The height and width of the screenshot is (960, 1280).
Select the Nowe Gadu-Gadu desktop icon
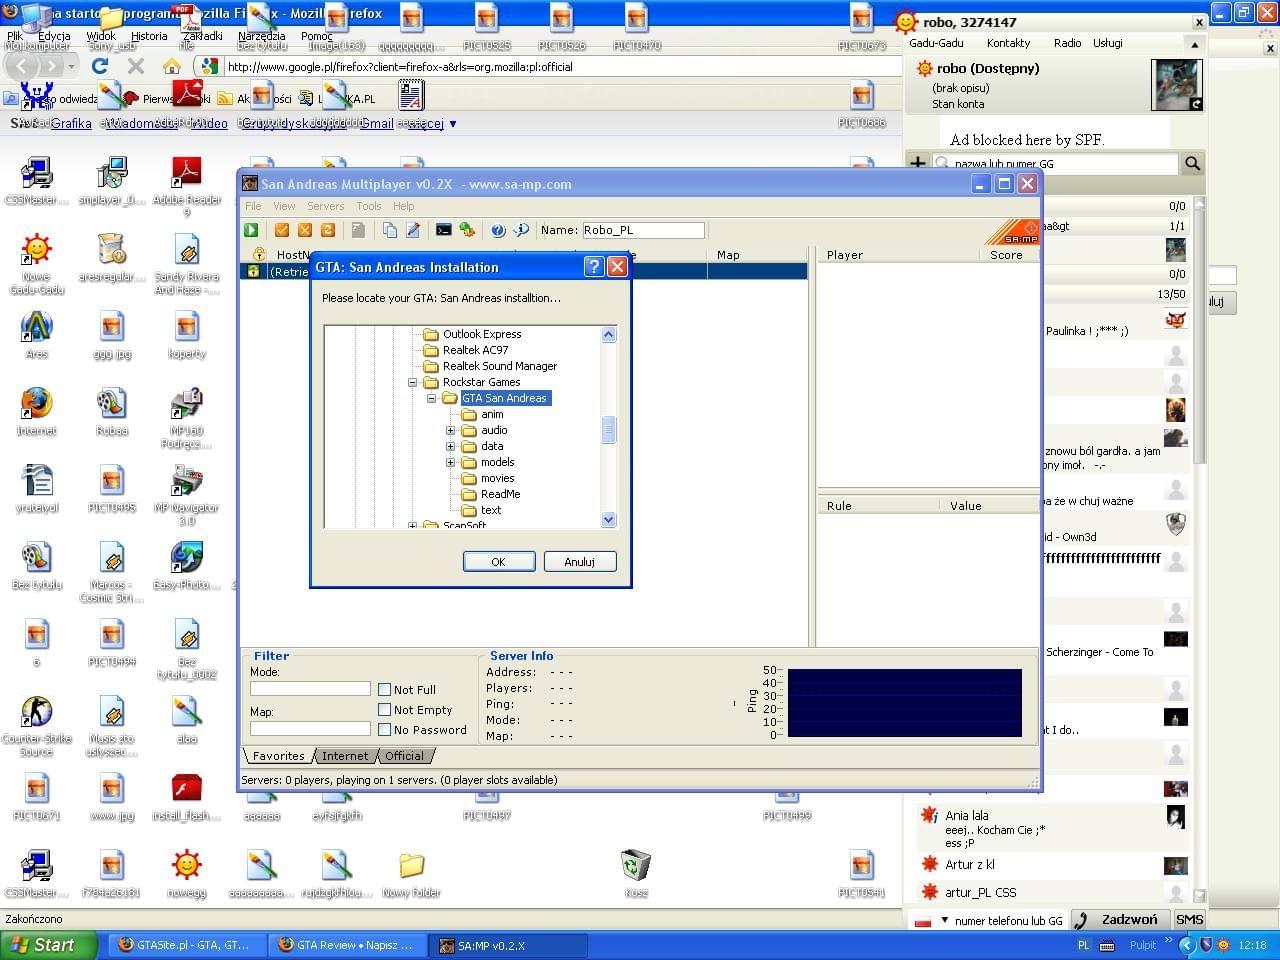(x=37, y=264)
